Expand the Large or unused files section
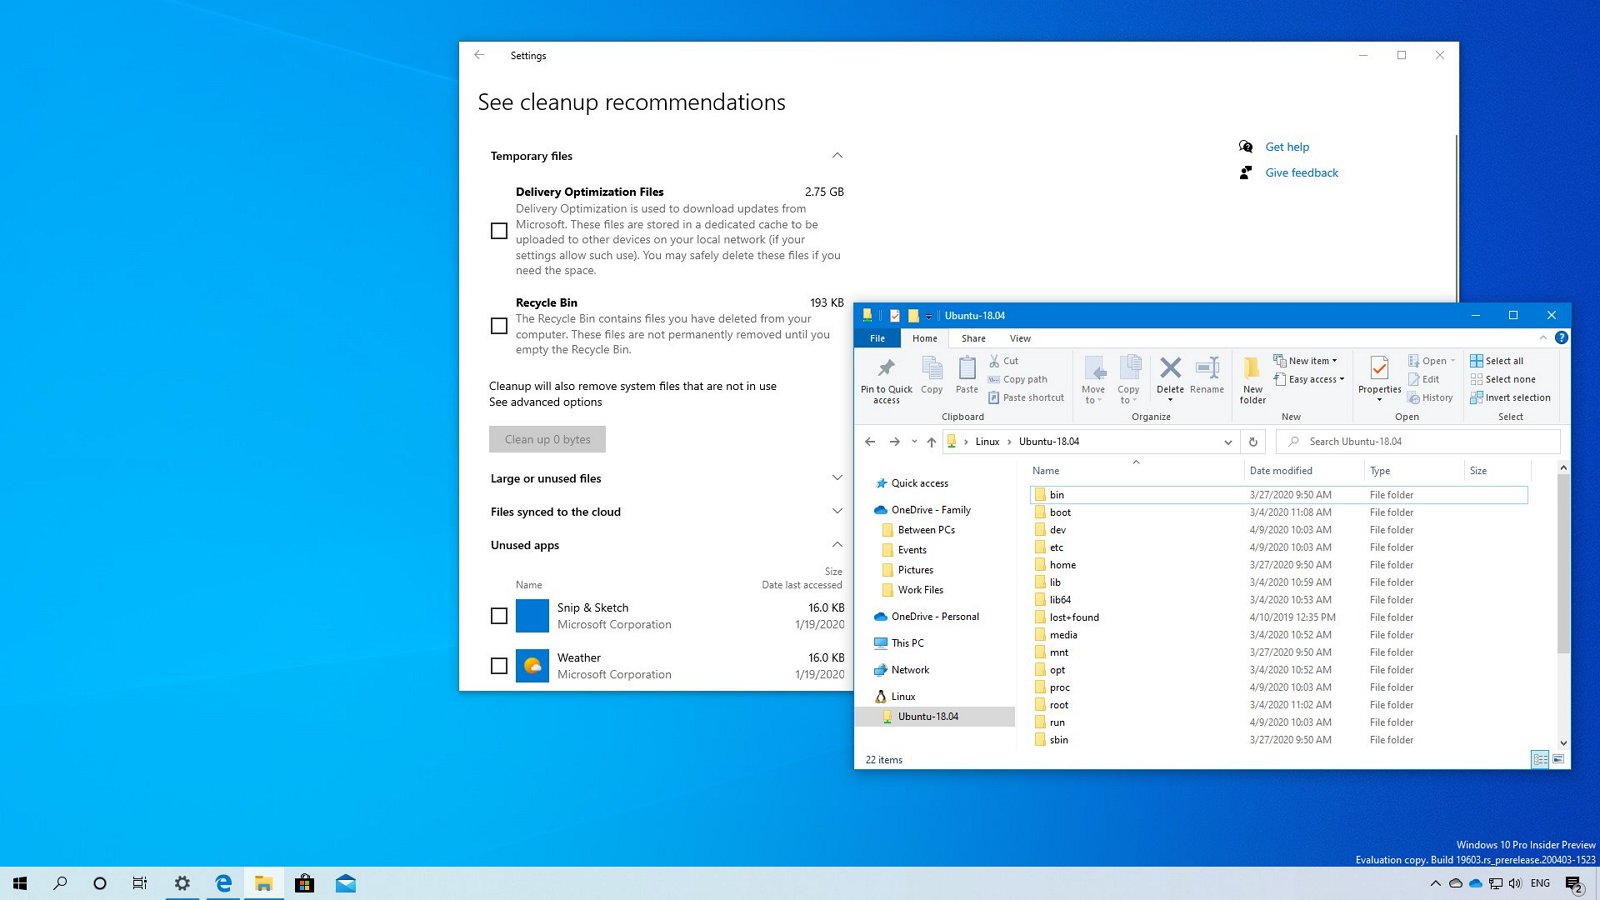The width and height of the screenshot is (1600, 900). tap(837, 478)
